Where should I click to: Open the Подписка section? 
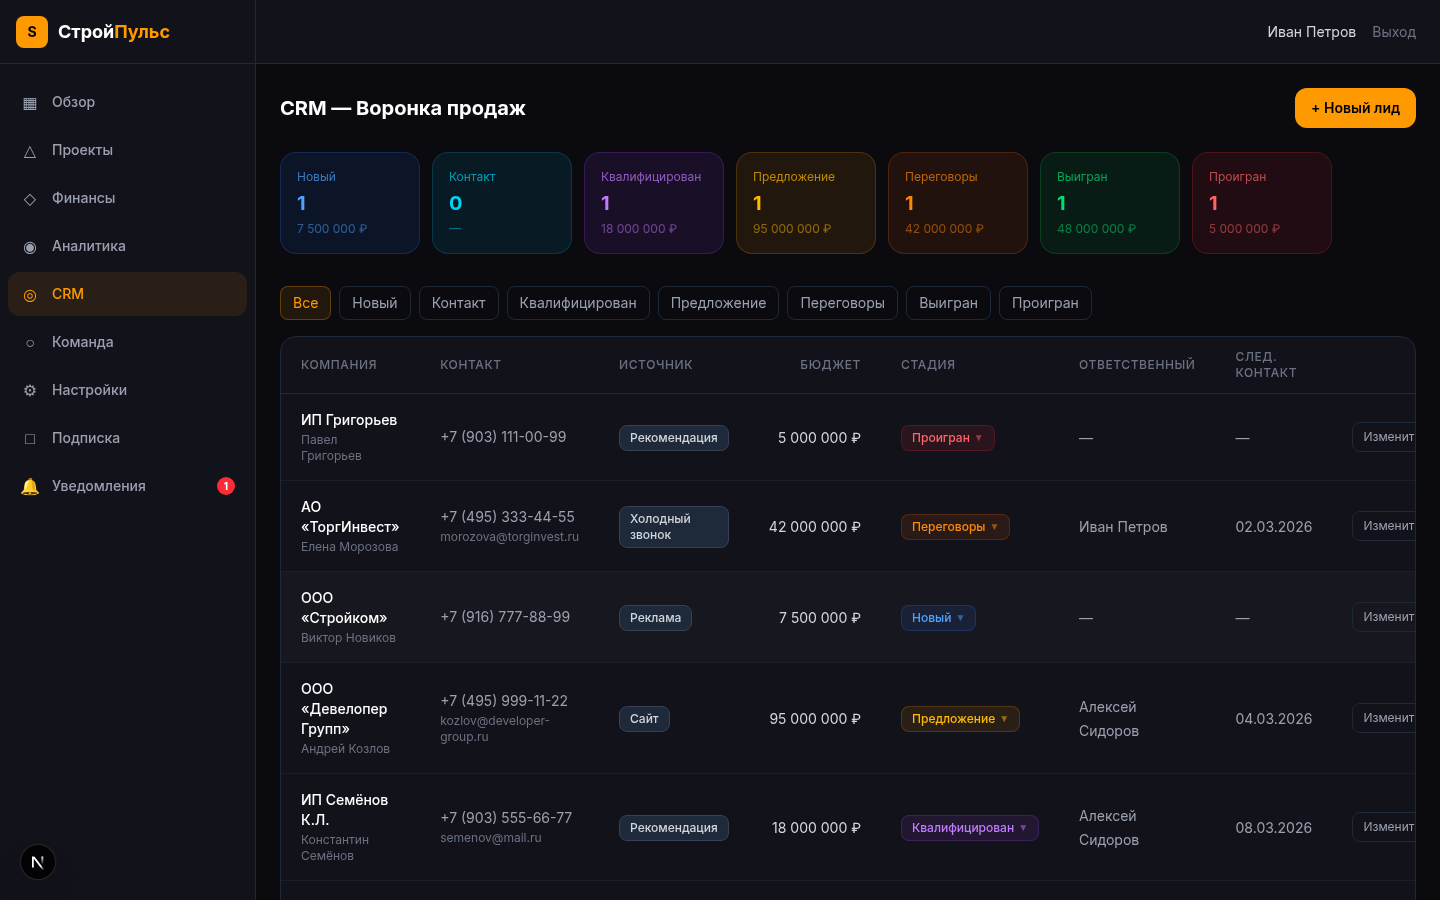[x=85, y=438]
